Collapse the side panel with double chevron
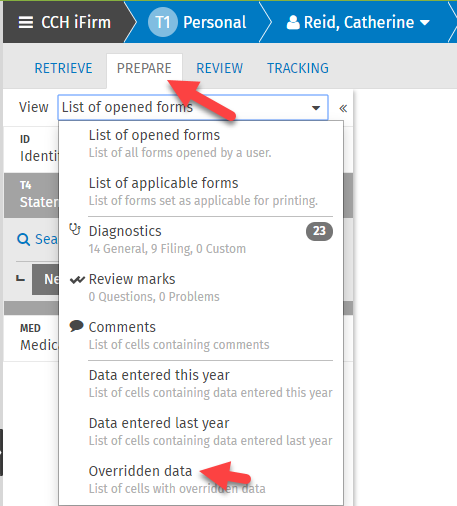The image size is (457, 506). (343, 108)
